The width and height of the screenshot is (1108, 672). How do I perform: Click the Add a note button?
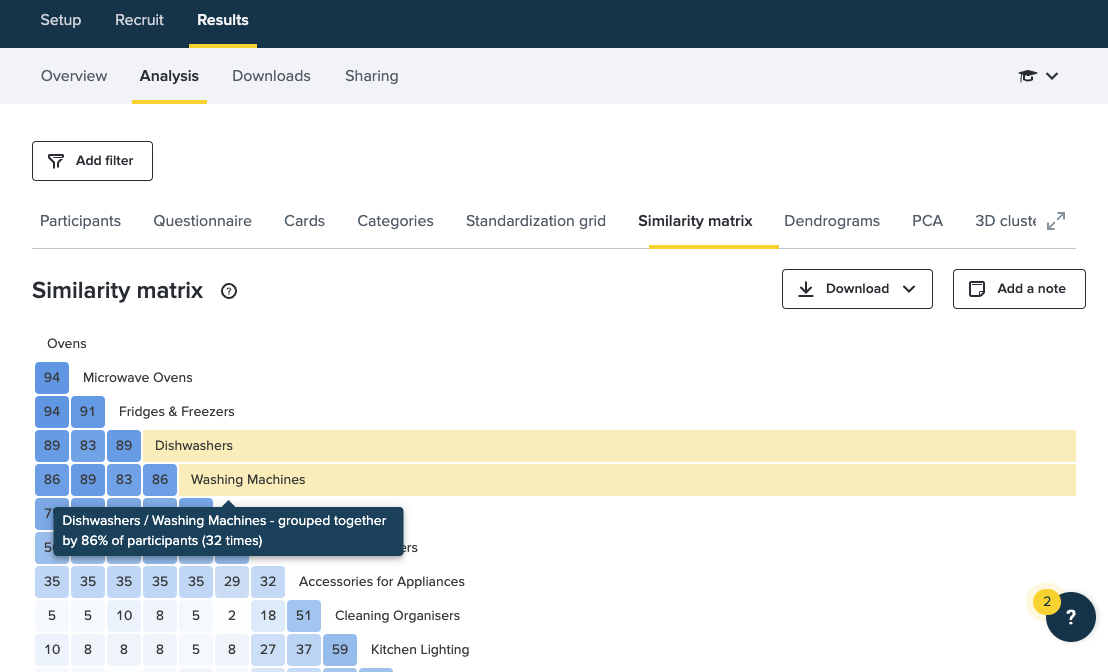point(1018,289)
